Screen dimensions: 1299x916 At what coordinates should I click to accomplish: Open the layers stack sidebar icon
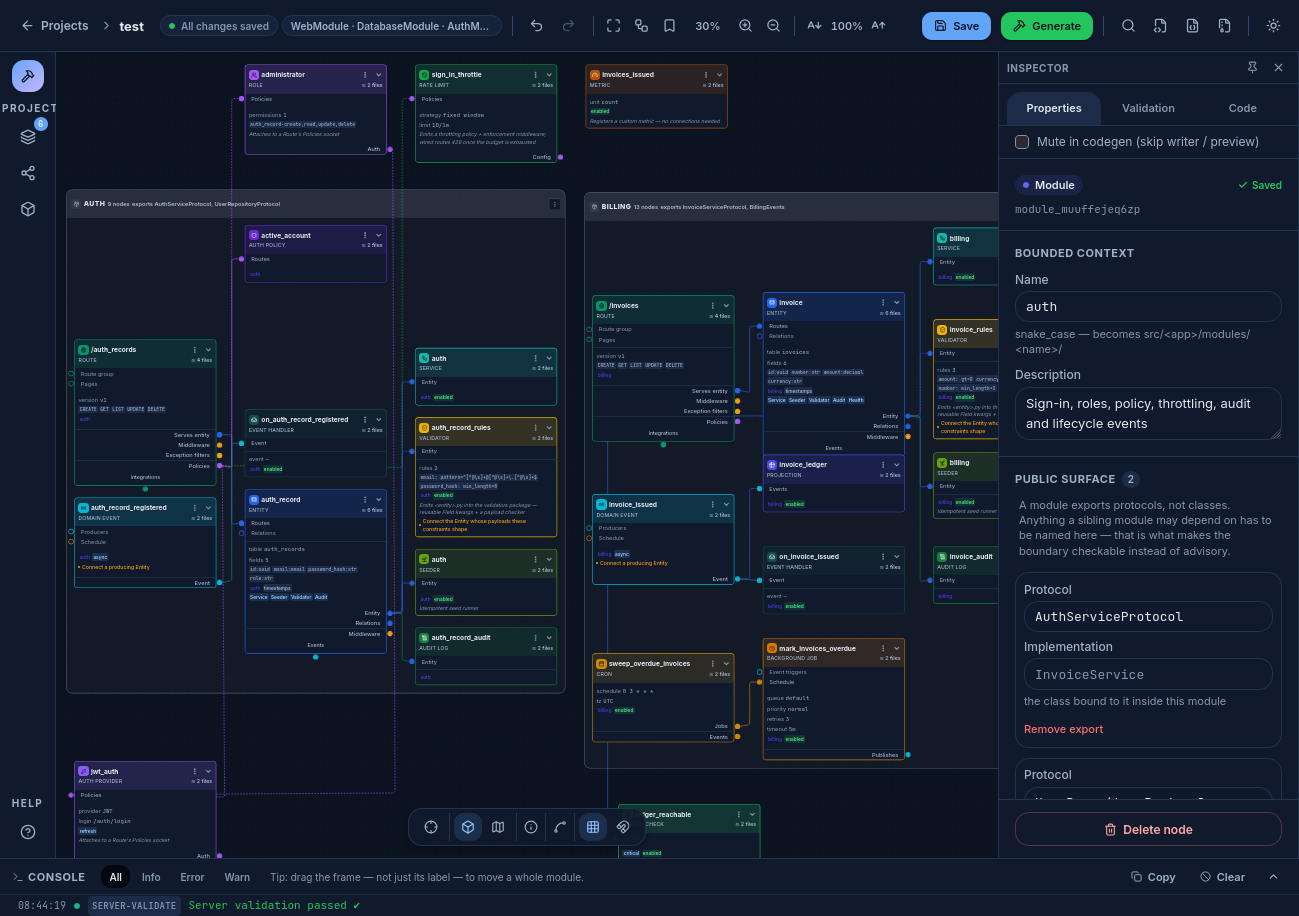(x=28, y=137)
